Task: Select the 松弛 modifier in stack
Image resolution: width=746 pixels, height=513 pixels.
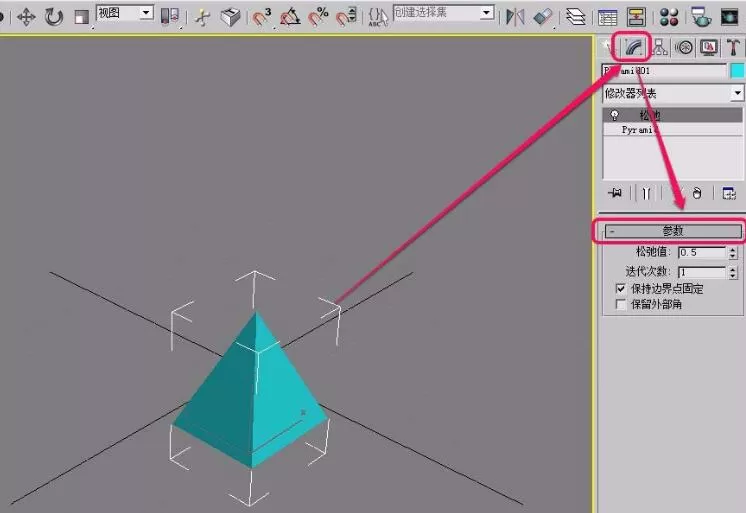Action: pos(673,115)
